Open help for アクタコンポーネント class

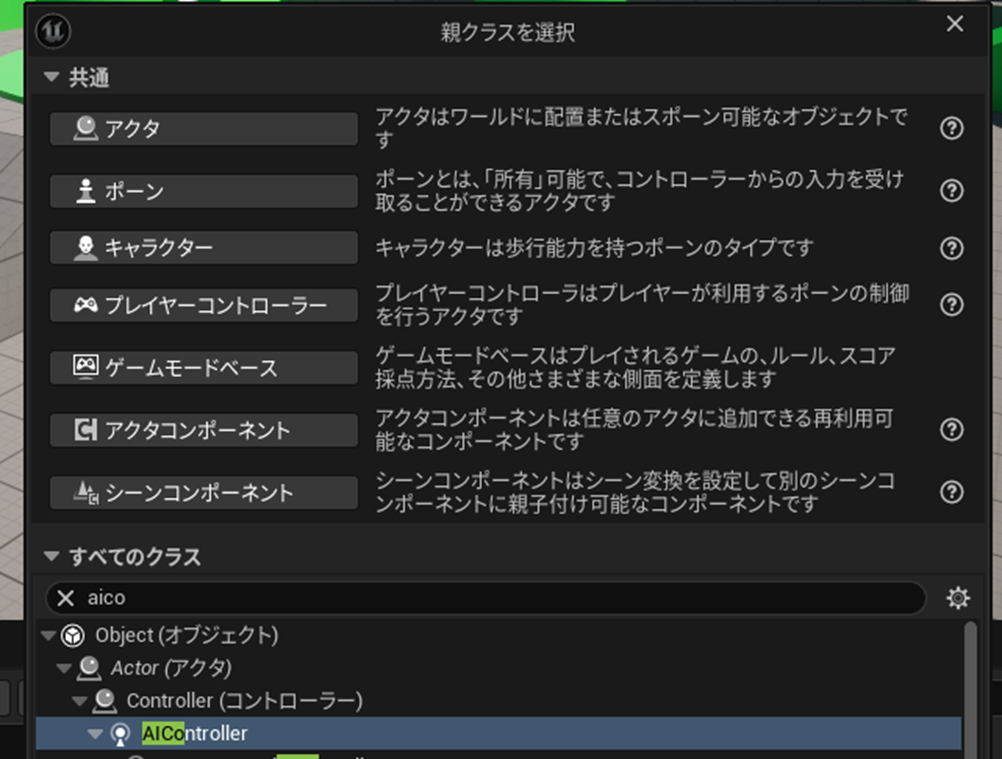point(952,429)
